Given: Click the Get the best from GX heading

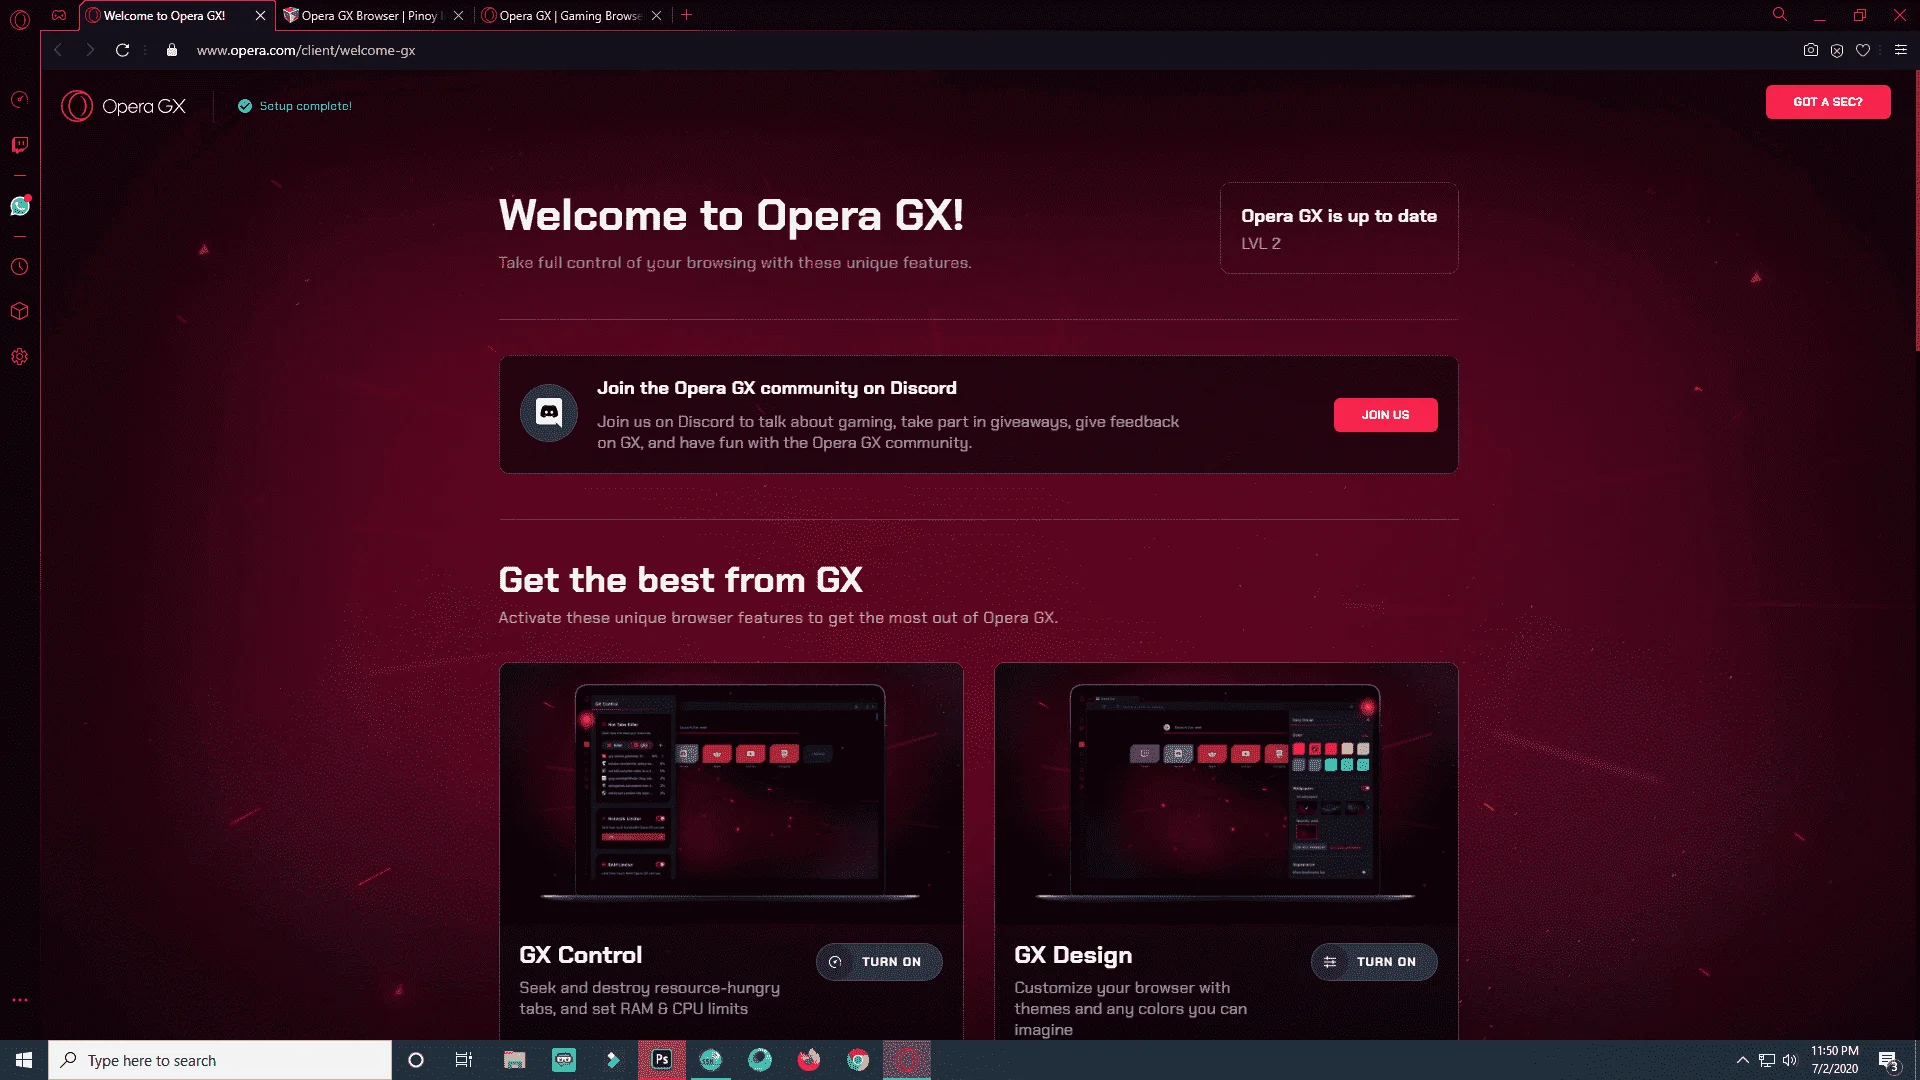Looking at the screenshot, I should point(680,580).
